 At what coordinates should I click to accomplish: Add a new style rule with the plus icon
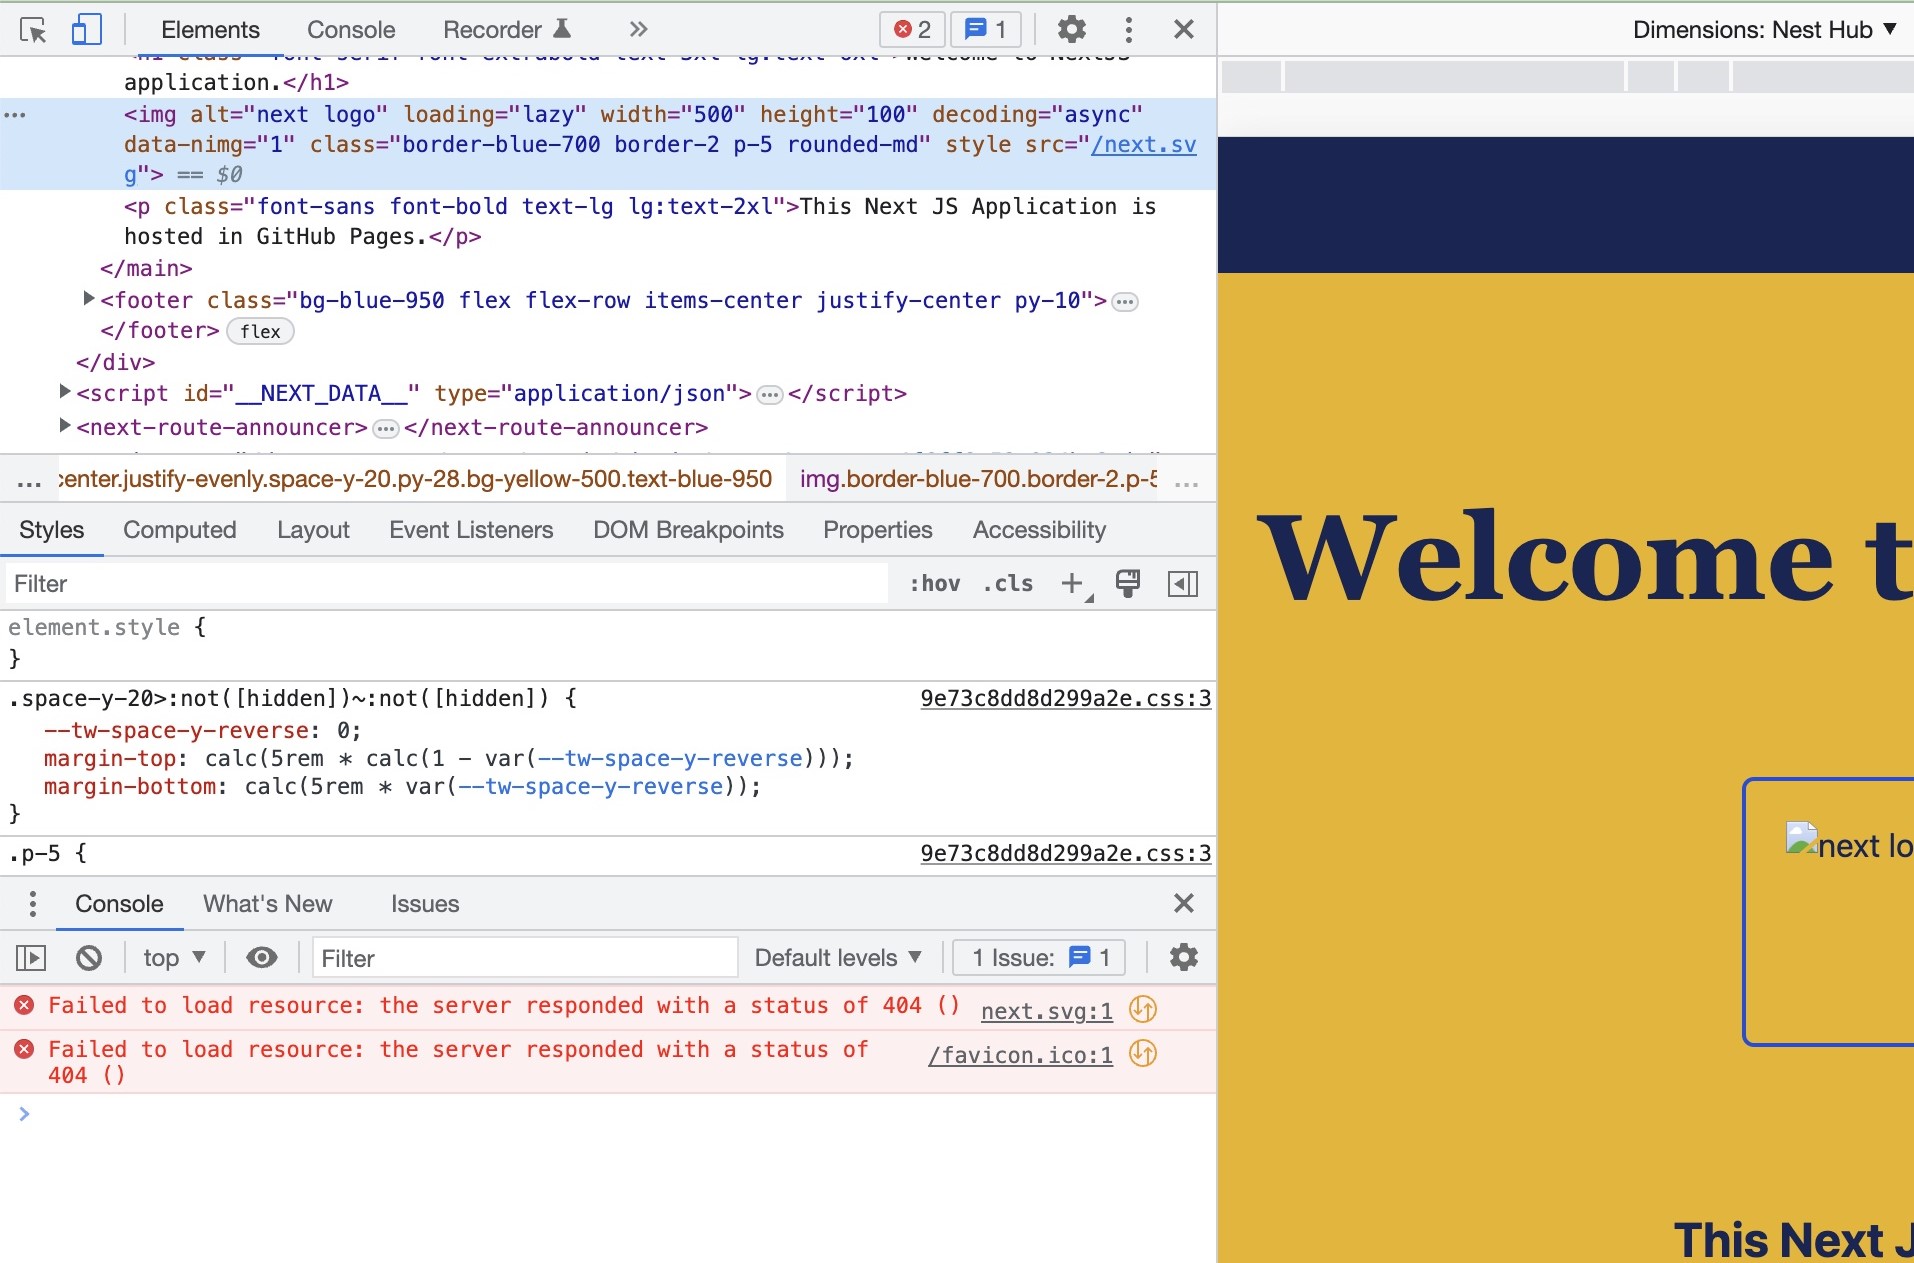click(x=1069, y=583)
